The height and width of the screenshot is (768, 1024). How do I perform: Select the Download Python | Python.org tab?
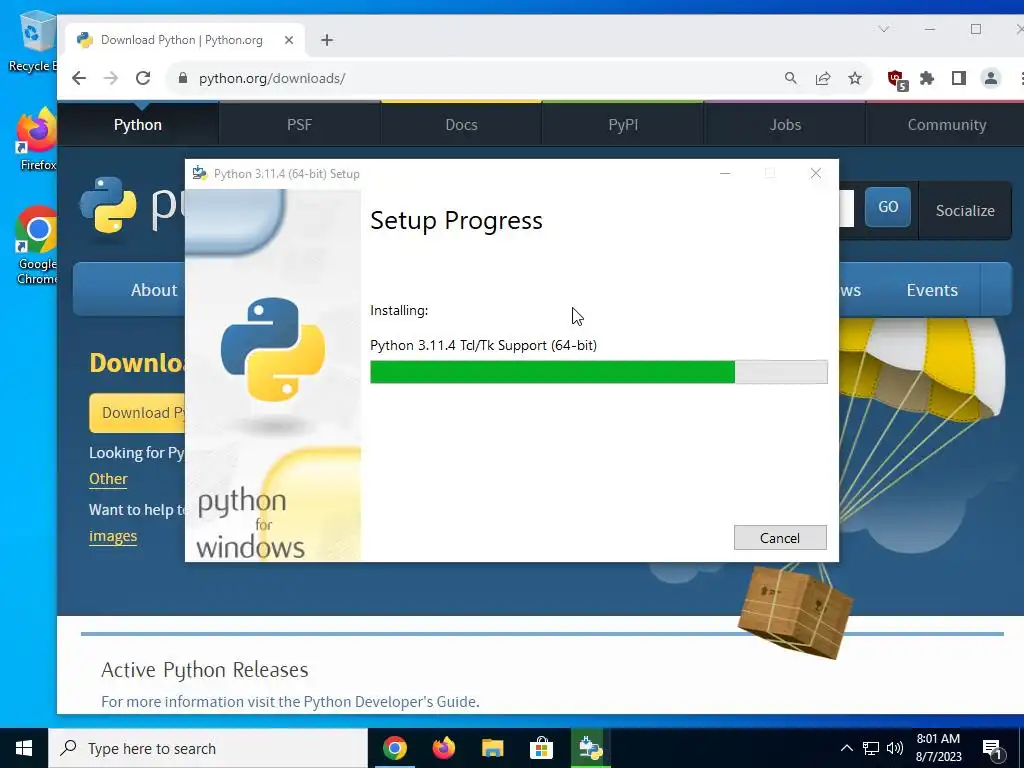(182, 40)
